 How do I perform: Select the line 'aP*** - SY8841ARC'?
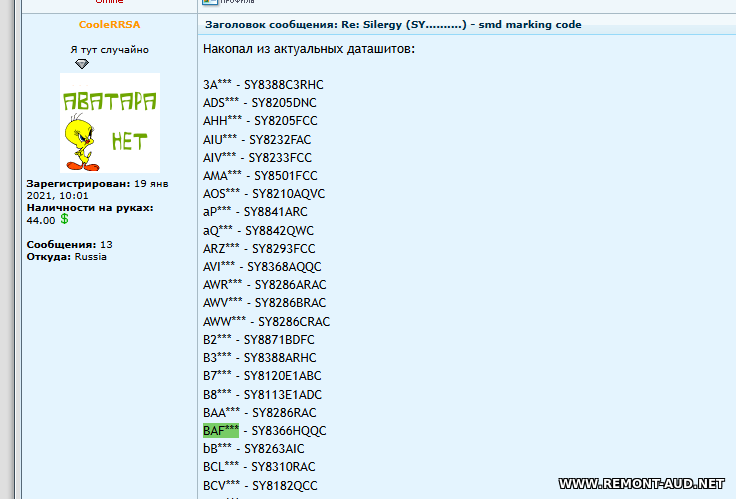click(255, 212)
